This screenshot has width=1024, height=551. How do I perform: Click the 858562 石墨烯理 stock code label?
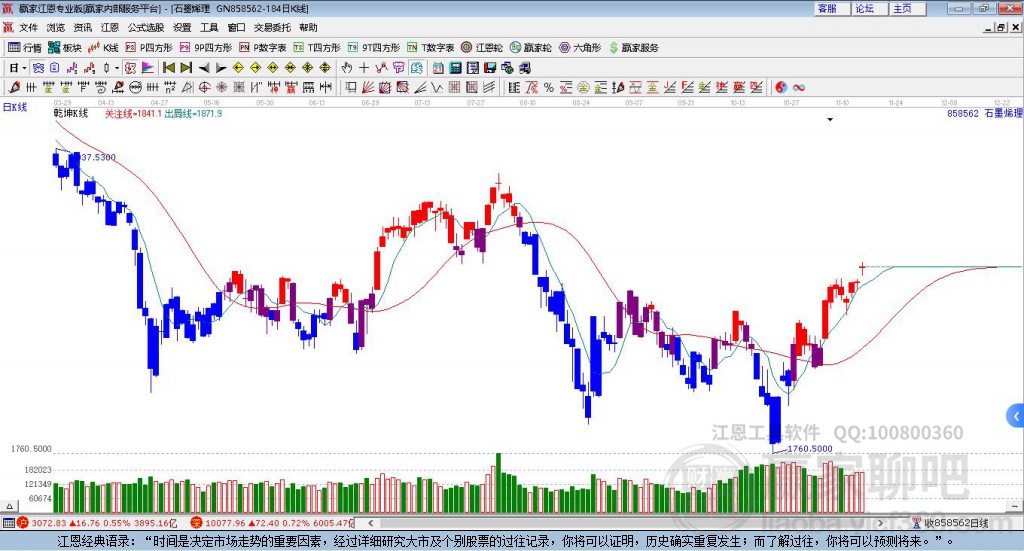click(x=985, y=113)
